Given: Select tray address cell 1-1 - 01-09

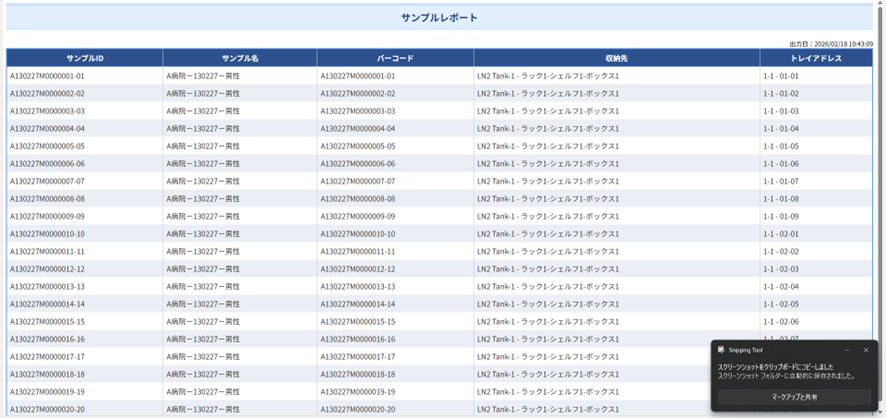Looking at the screenshot, I should coord(781,216).
